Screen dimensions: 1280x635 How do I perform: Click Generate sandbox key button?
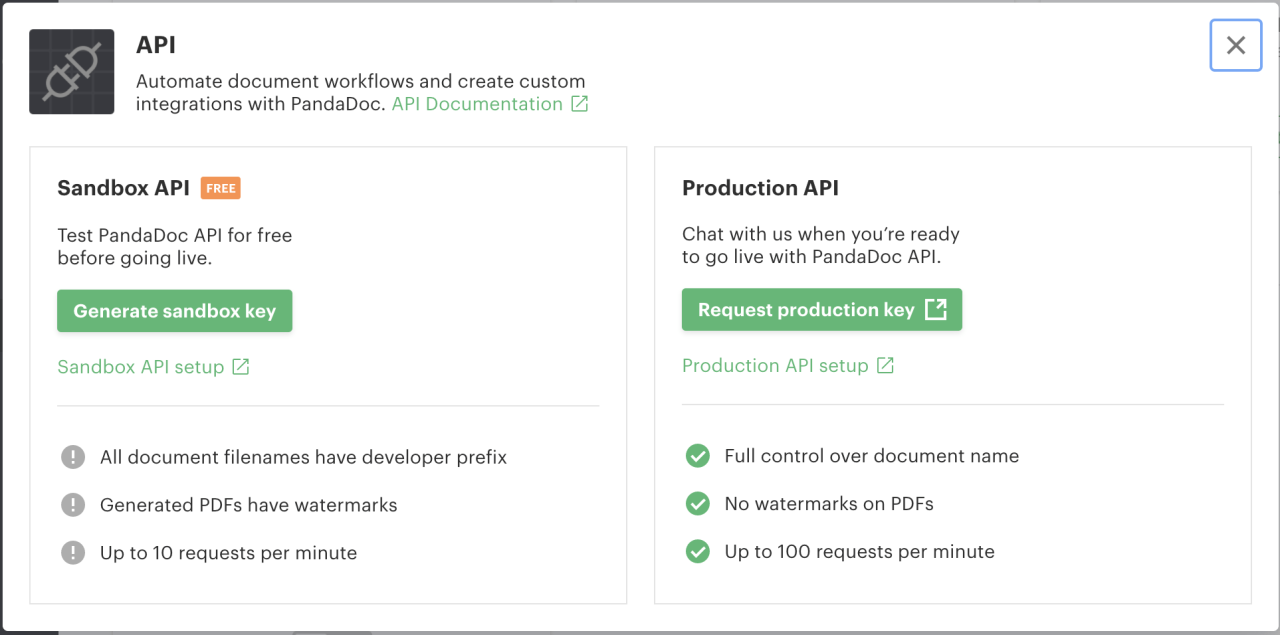(175, 311)
